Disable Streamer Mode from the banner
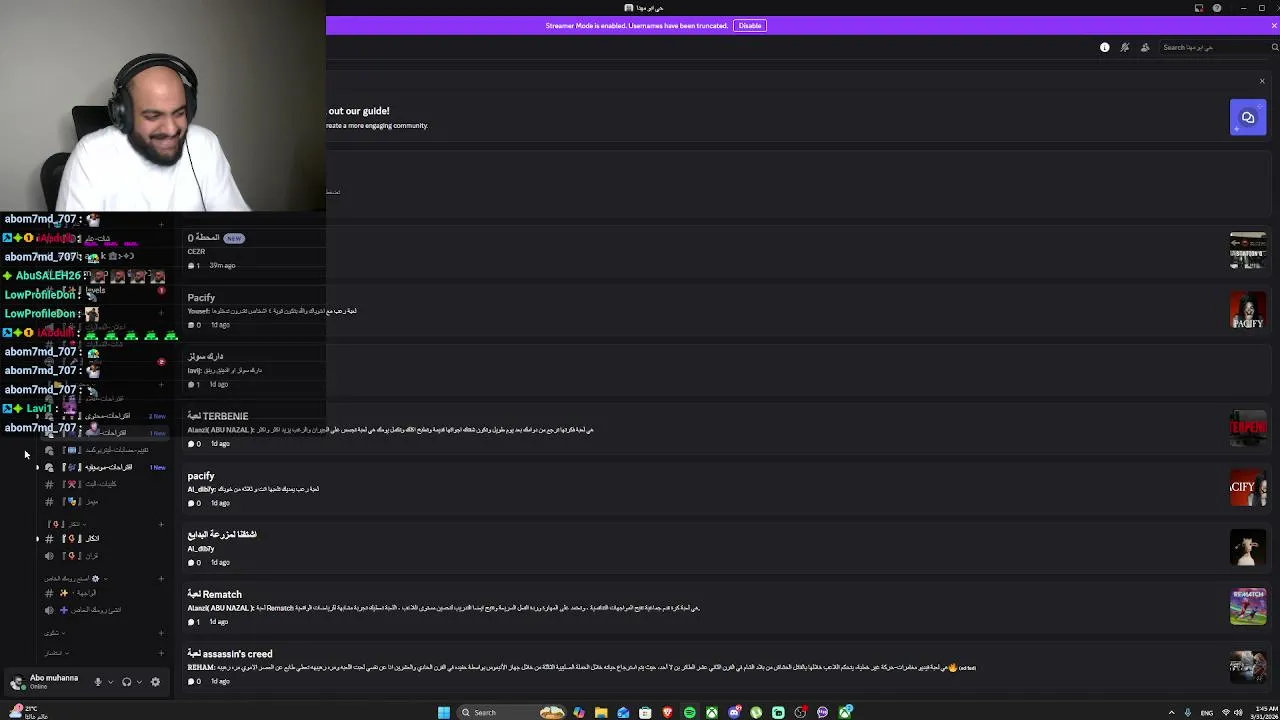 (750, 25)
